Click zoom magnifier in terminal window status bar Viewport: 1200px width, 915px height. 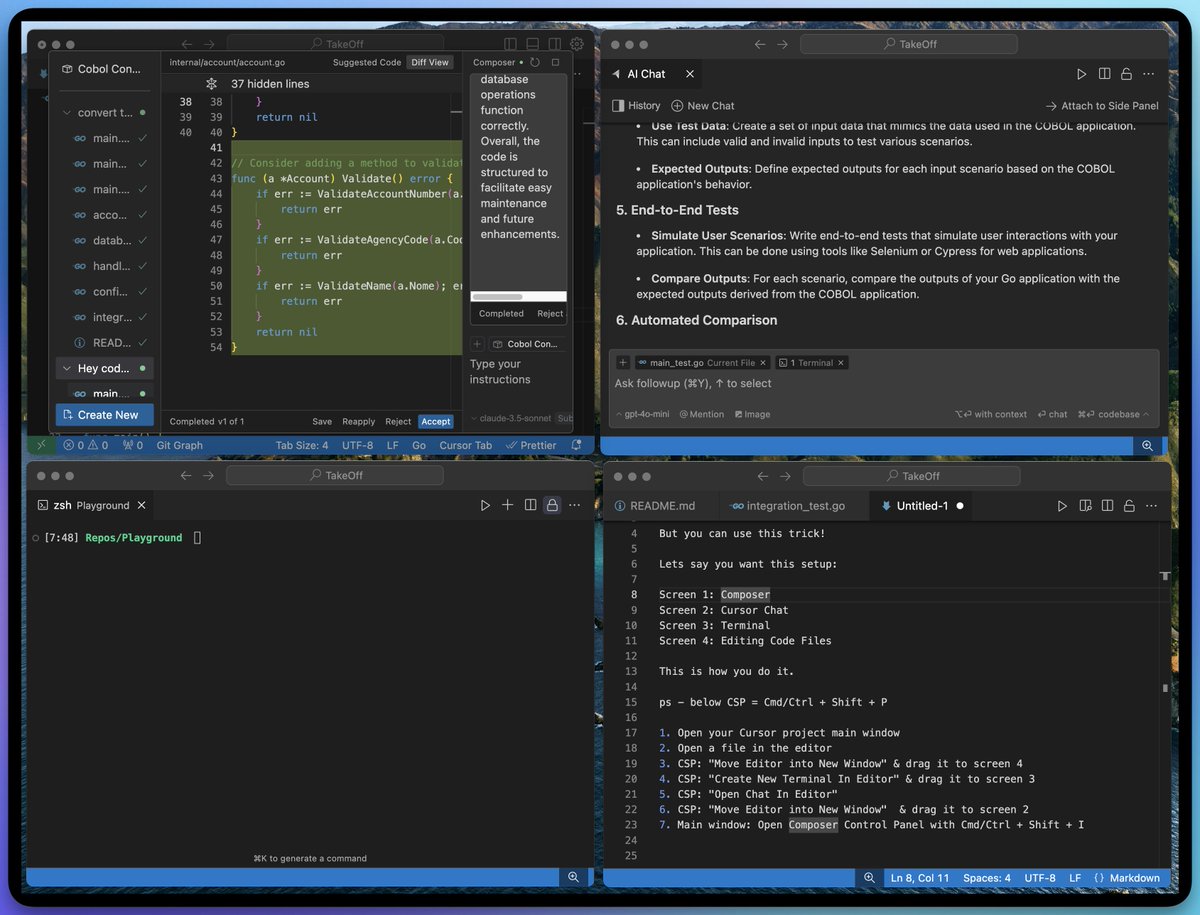pos(574,877)
